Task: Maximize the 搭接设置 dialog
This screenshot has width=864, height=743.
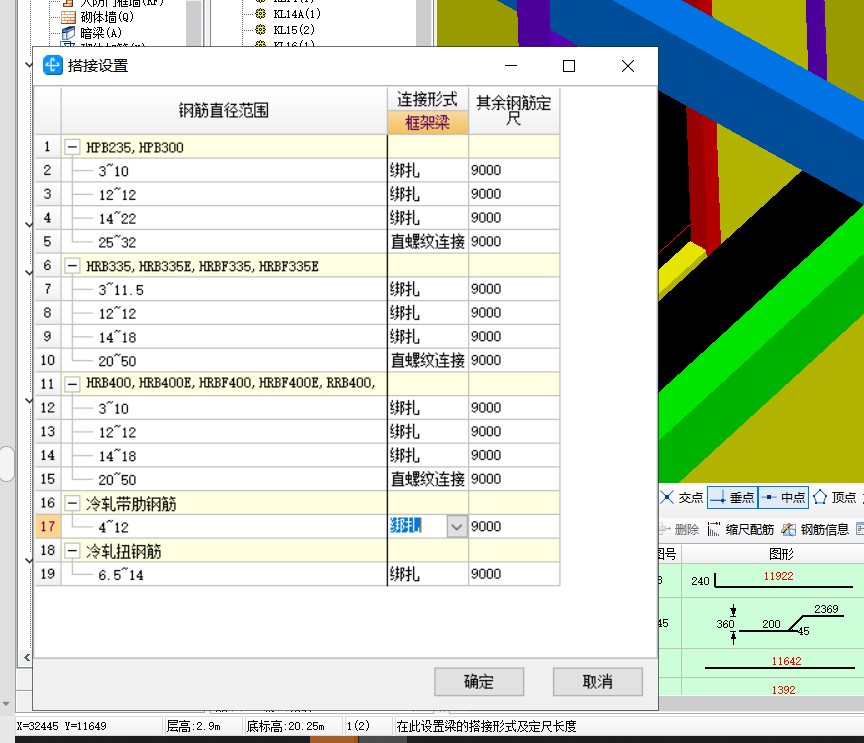Action: coord(569,66)
